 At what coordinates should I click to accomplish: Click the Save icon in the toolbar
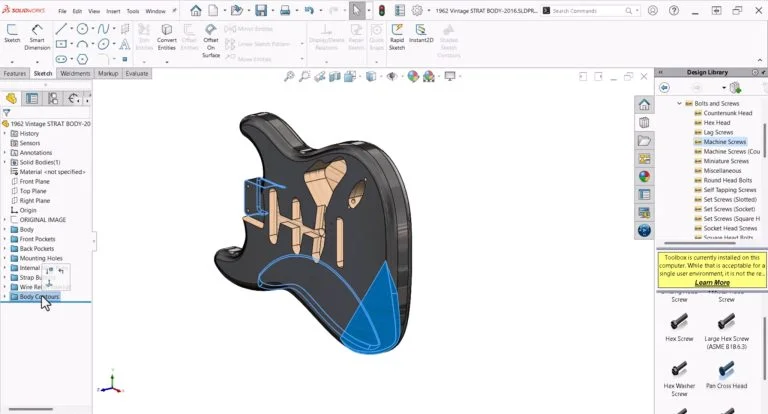[260, 11]
